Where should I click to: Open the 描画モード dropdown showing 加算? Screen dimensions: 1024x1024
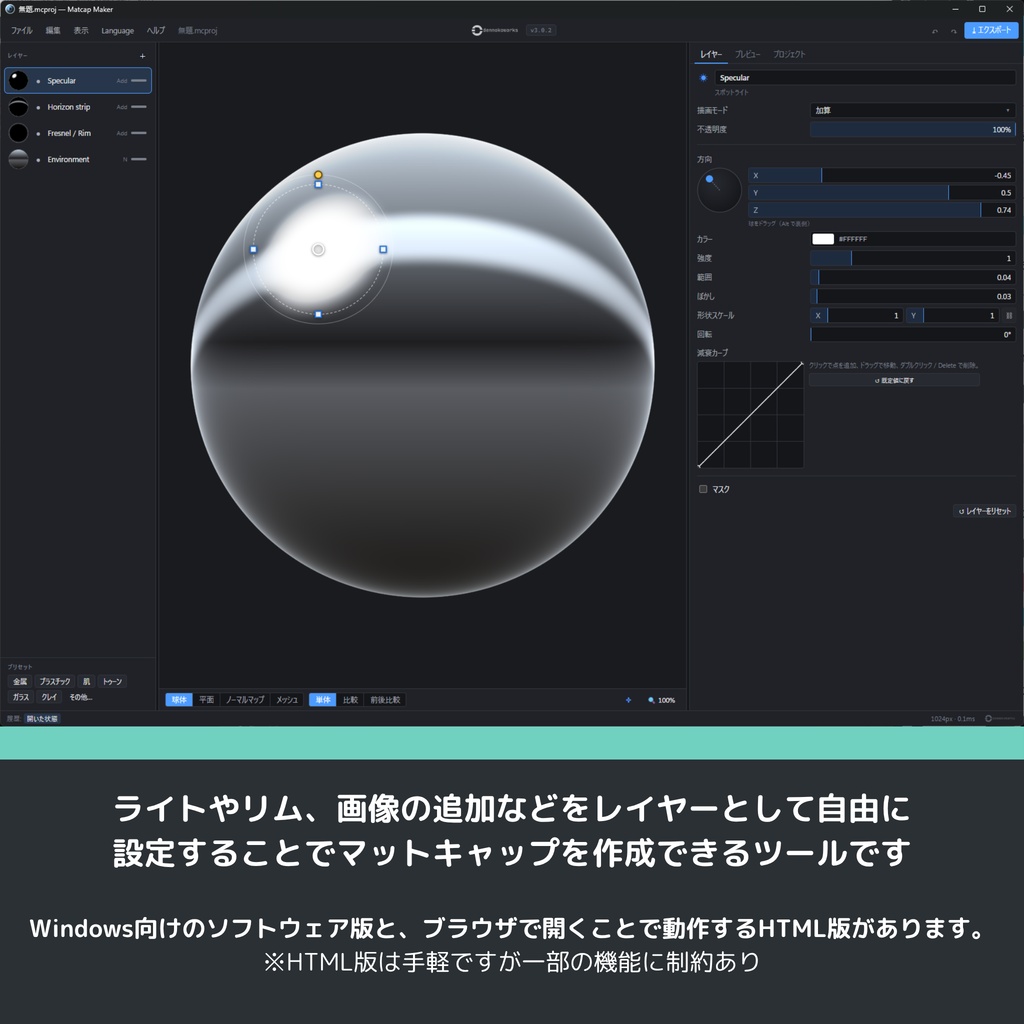pyautogui.click(x=912, y=110)
